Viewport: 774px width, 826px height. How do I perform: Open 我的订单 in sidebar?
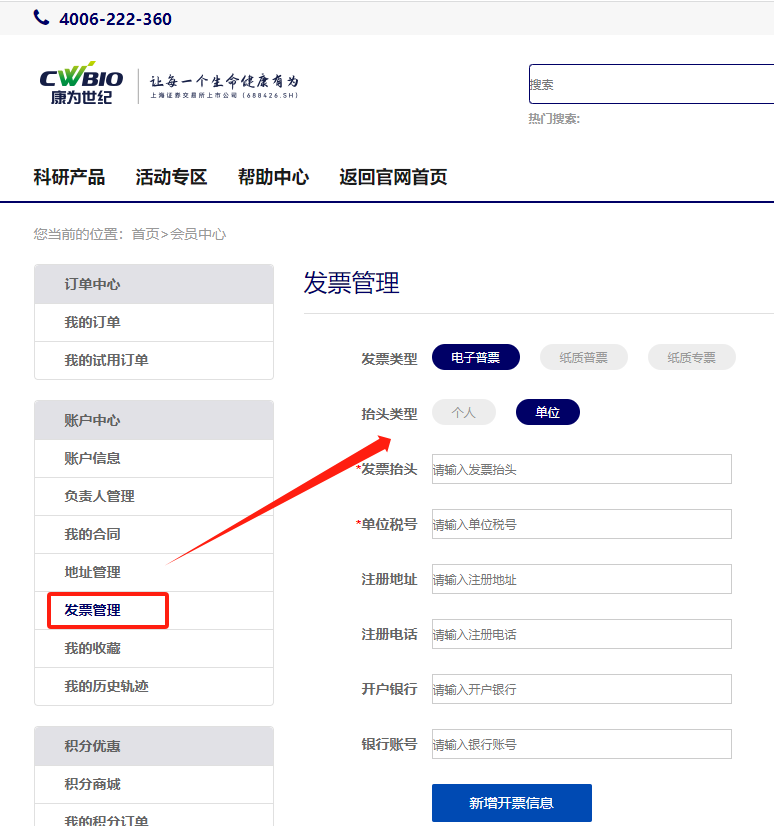tap(92, 322)
